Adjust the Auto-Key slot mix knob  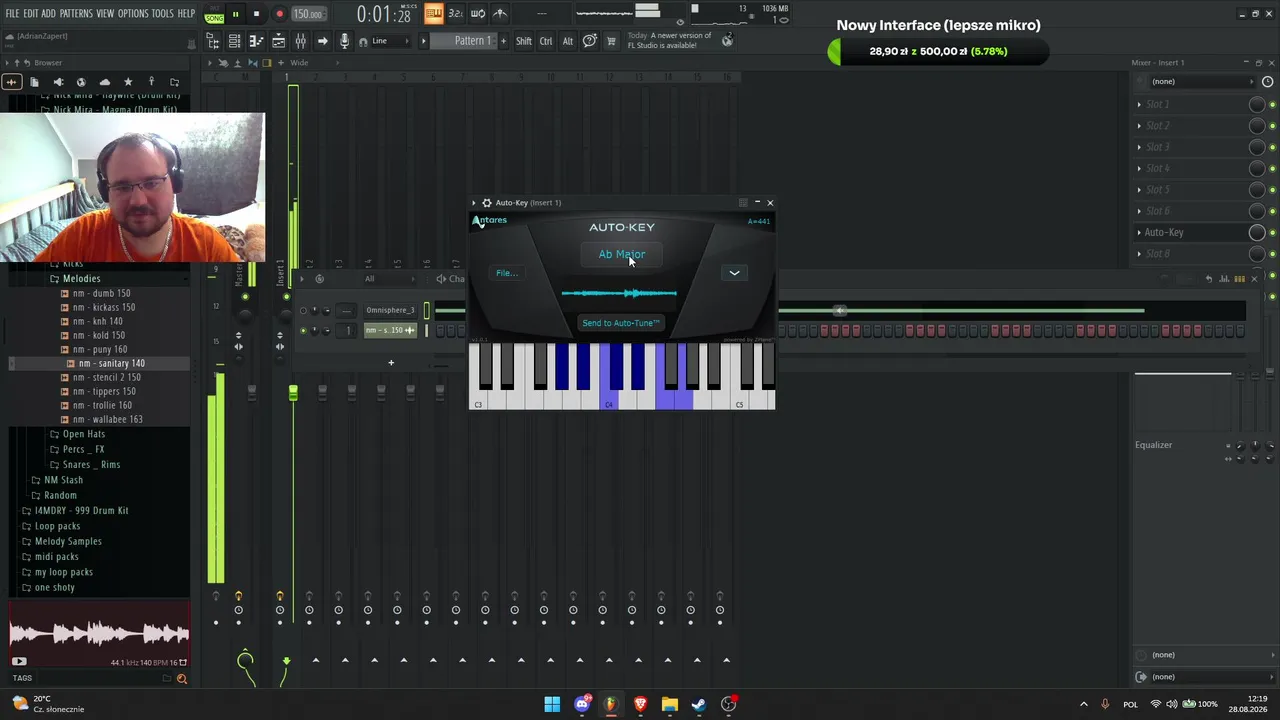1257,232
